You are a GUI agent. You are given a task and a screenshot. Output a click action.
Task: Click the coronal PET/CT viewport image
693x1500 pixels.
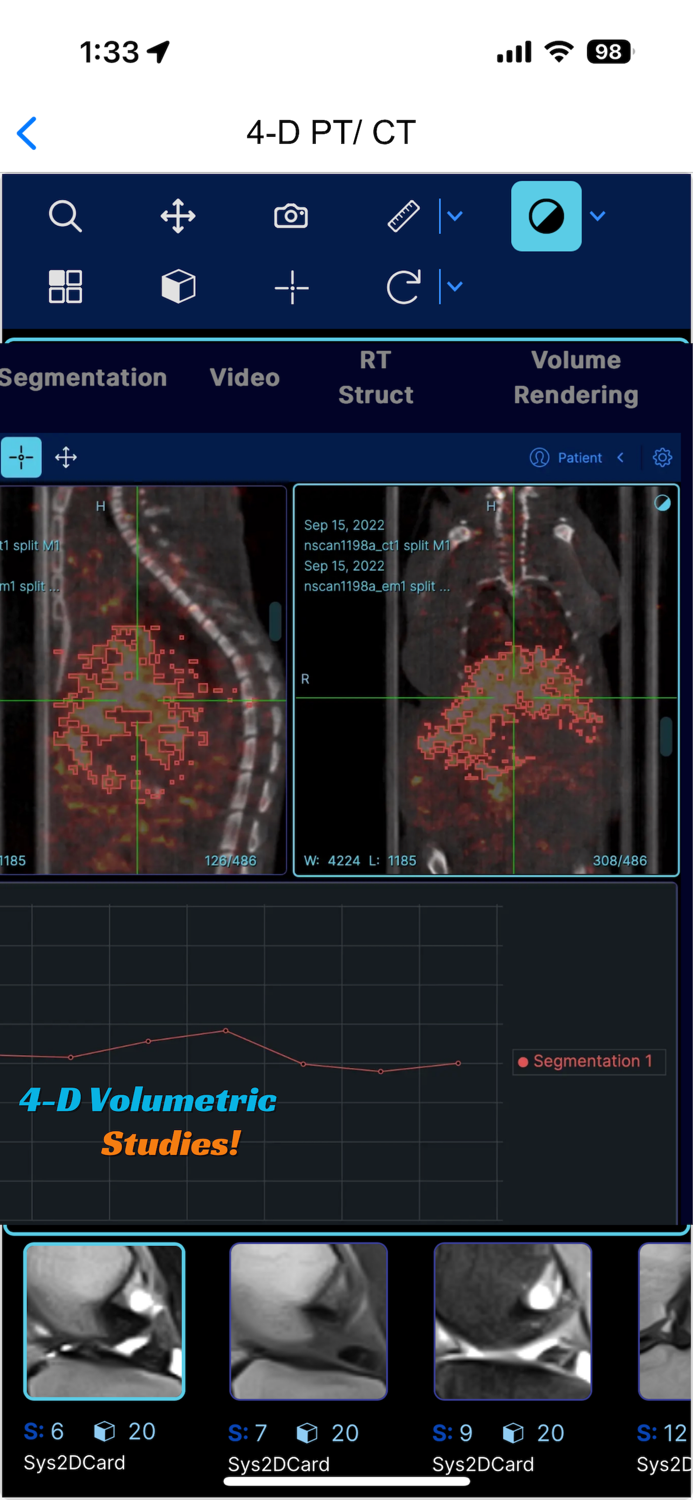click(x=486, y=680)
